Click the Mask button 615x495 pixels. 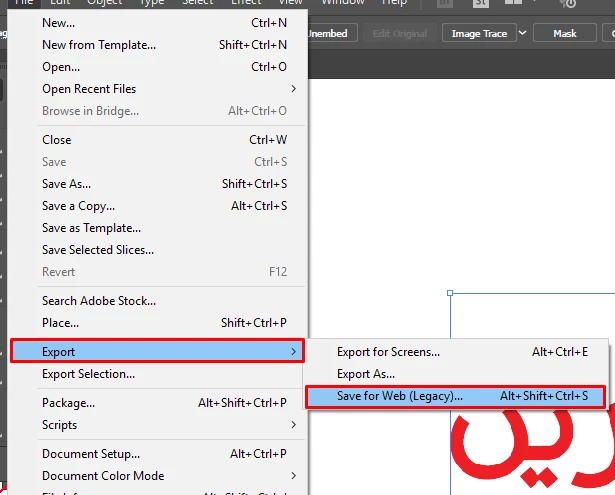click(x=565, y=33)
